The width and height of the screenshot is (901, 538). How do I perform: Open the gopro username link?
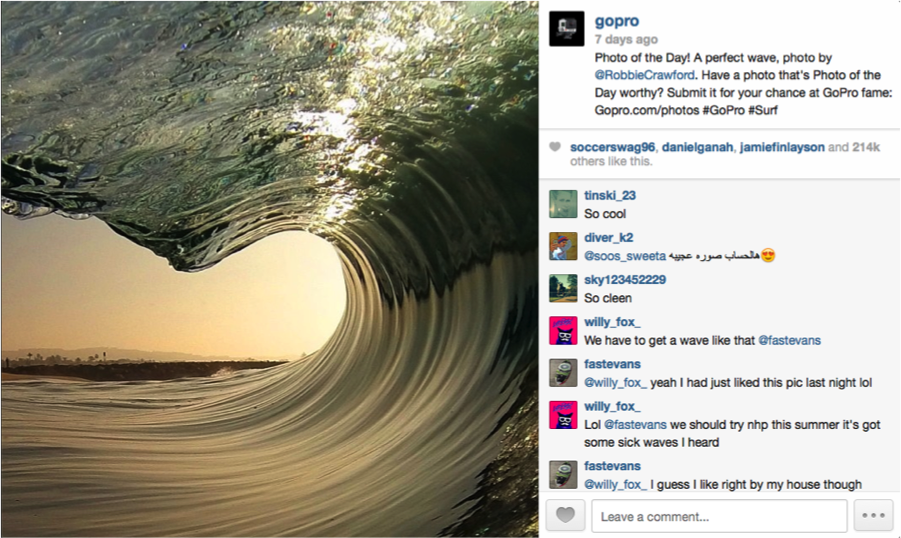[617, 21]
